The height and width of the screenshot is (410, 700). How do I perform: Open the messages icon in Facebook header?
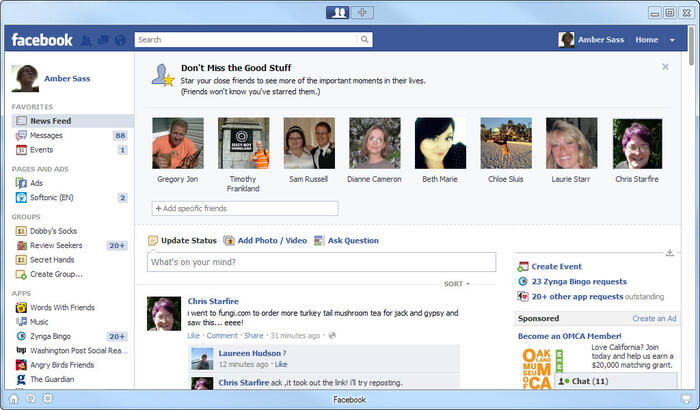(x=103, y=40)
